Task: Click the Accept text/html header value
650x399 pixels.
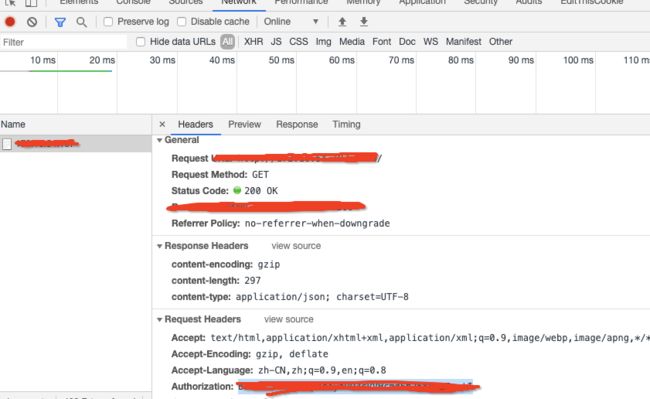Action: tap(430, 338)
